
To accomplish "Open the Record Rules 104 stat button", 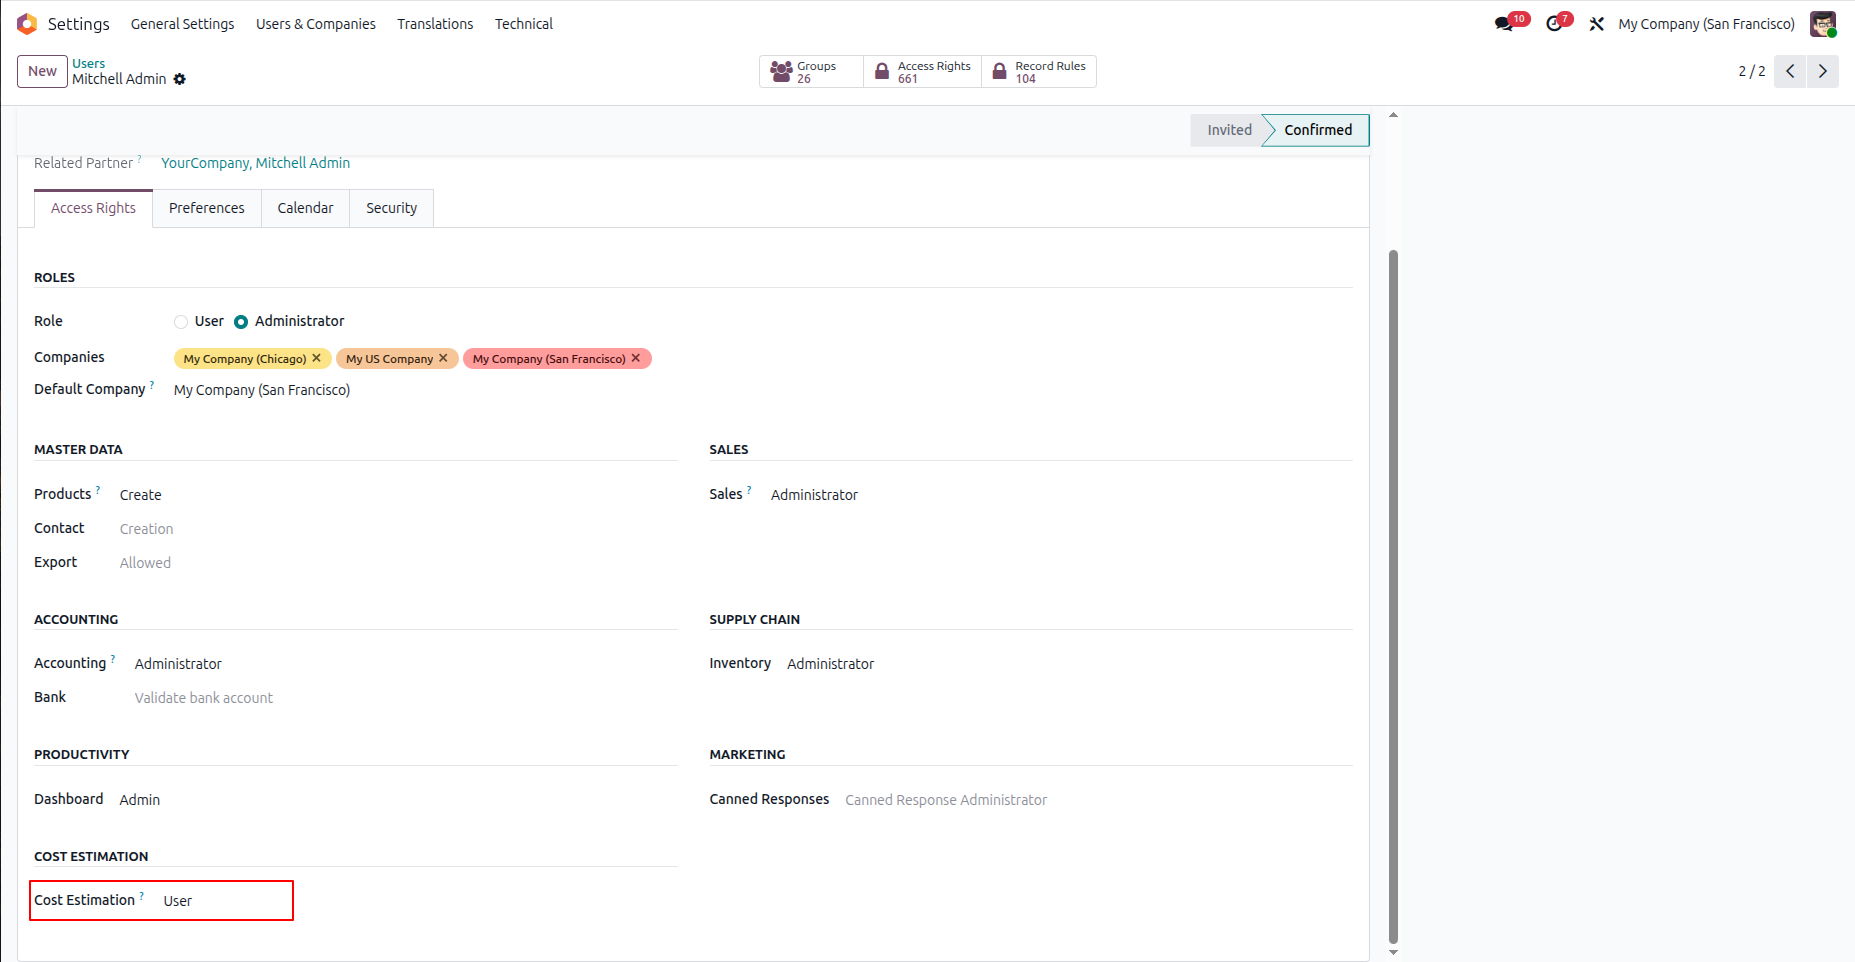I will pos(1039,71).
